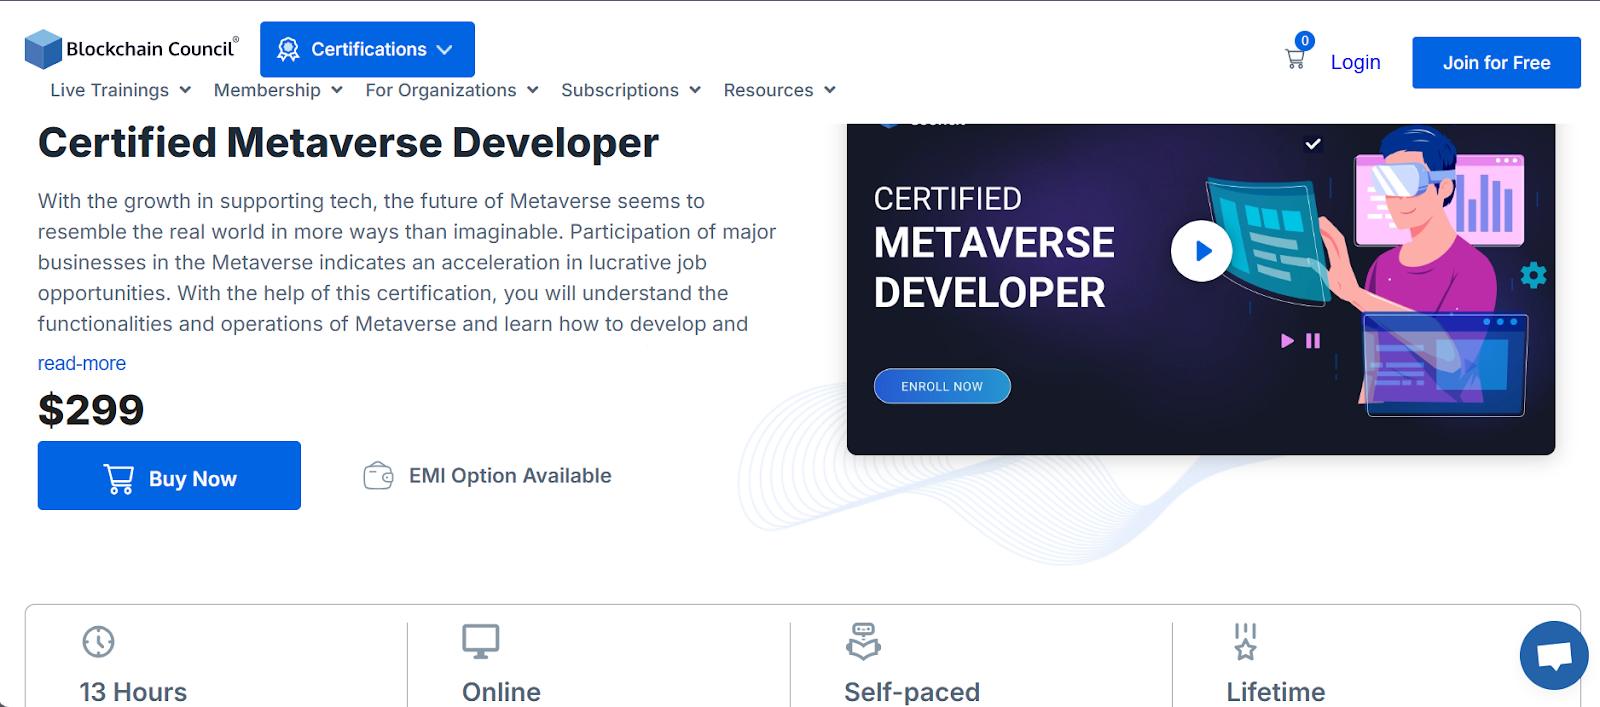Expand the For Organizations menu

(x=452, y=90)
